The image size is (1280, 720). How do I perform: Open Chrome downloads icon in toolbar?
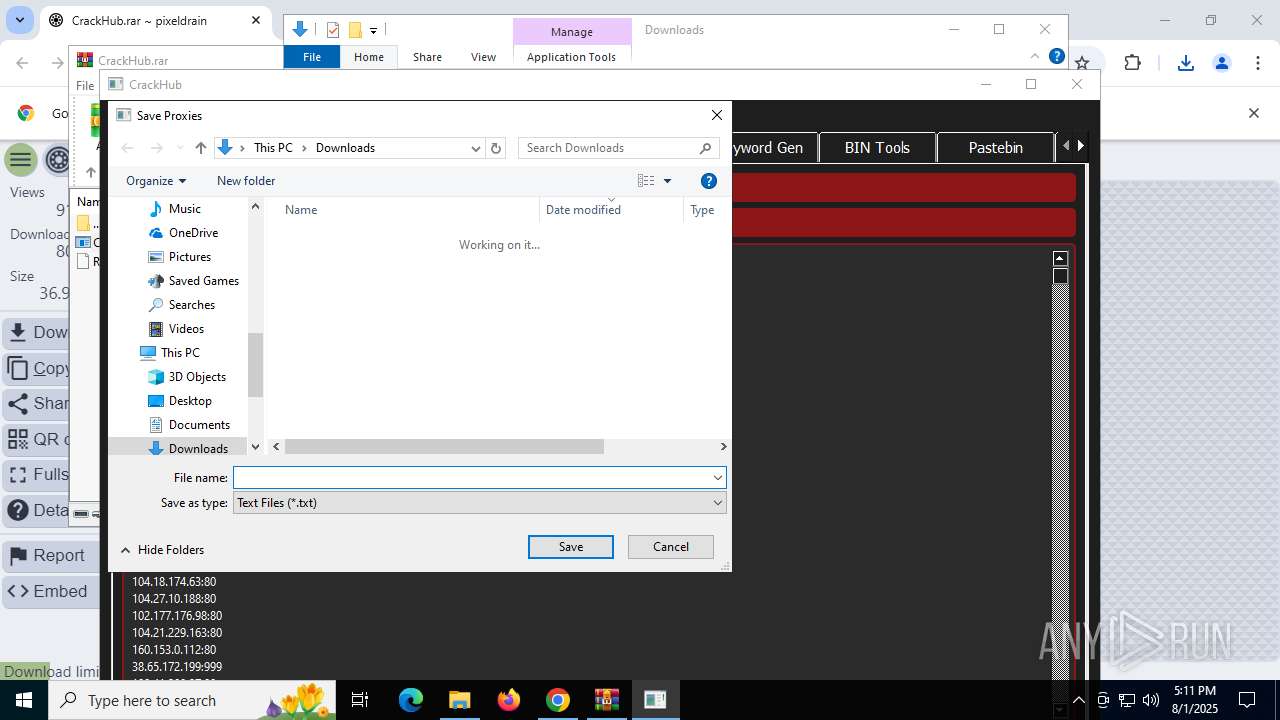coord(1185,63)
